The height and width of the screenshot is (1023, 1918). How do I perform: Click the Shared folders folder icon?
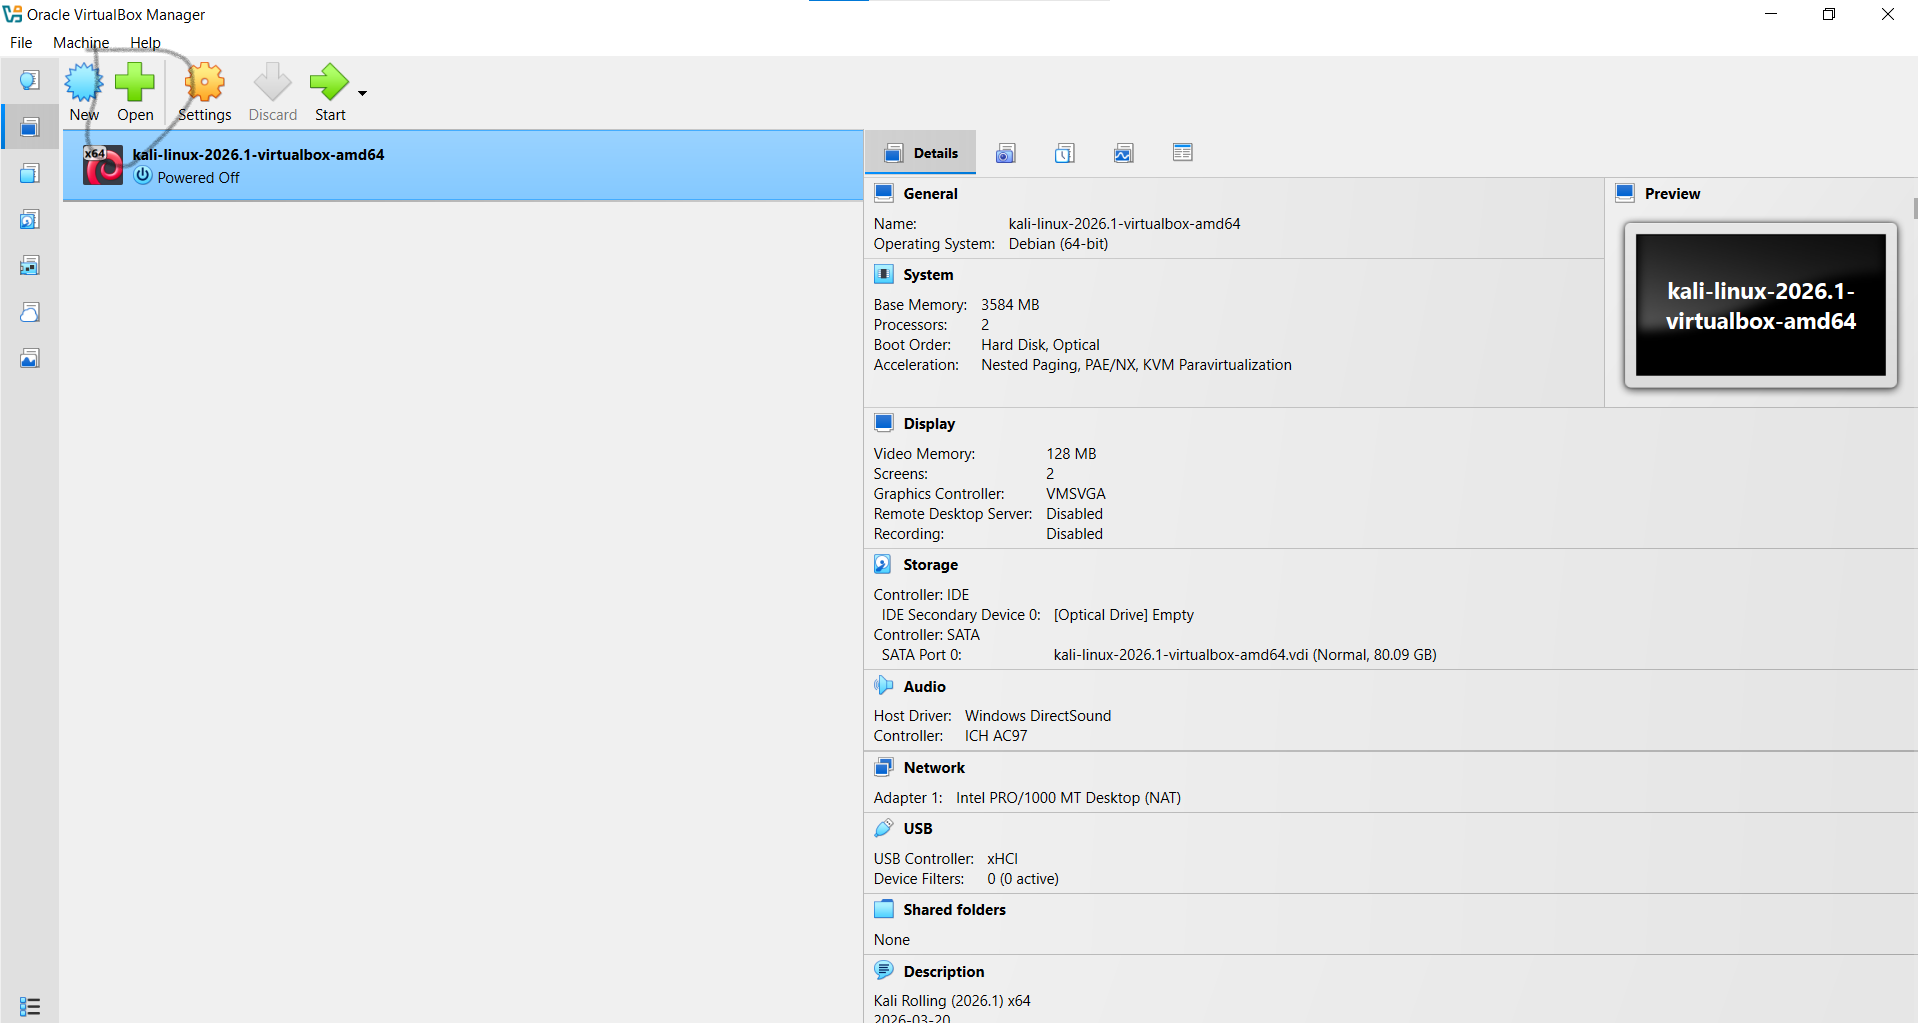tap(884, 909)
